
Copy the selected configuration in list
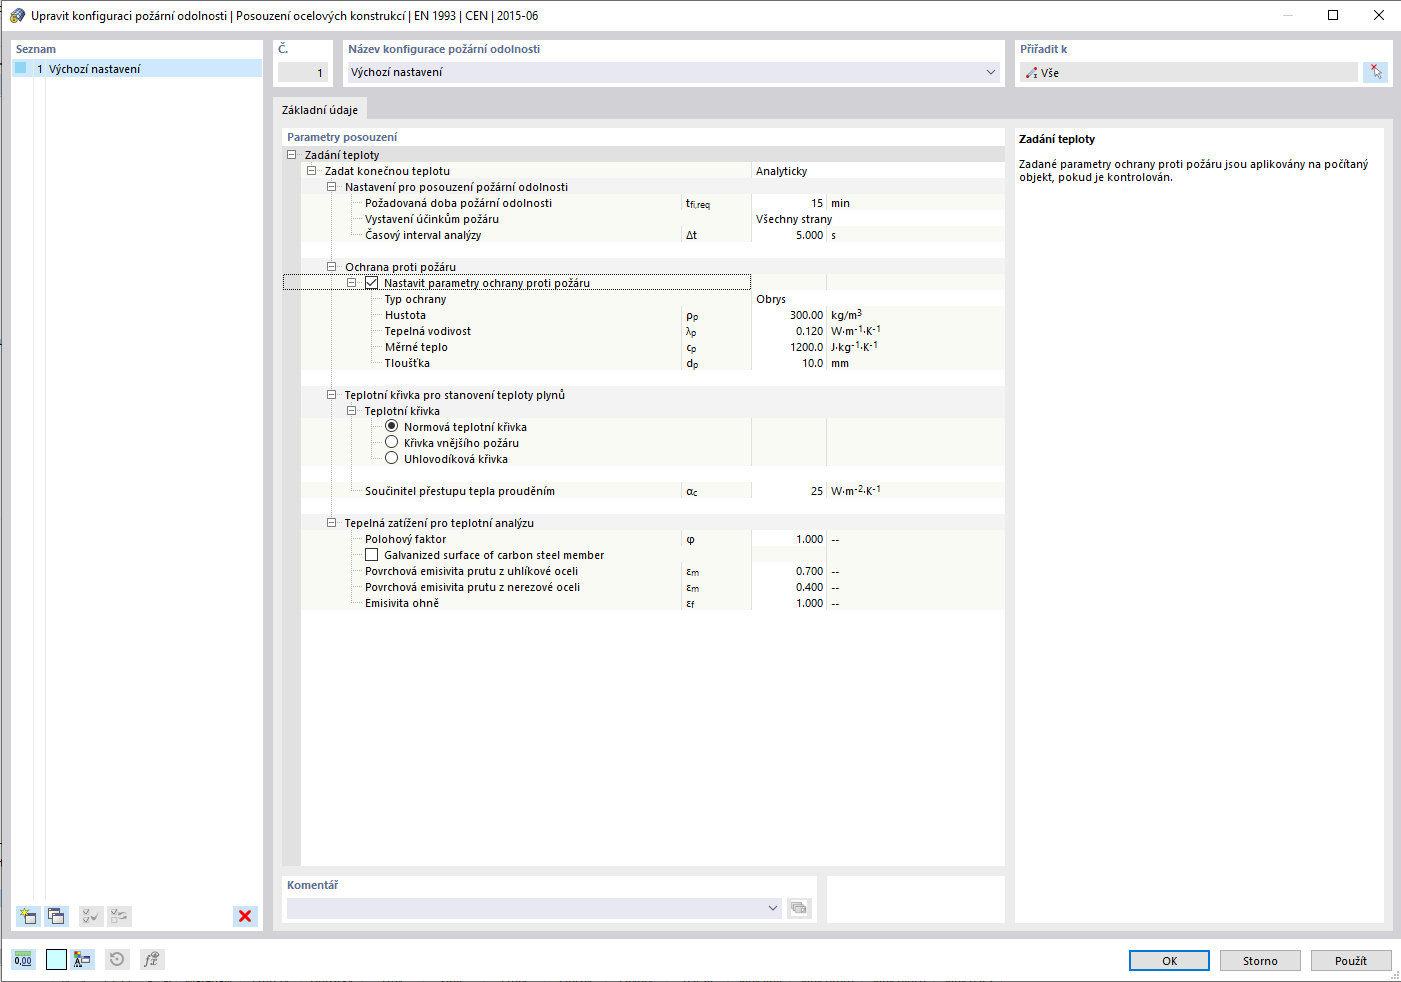56,916
